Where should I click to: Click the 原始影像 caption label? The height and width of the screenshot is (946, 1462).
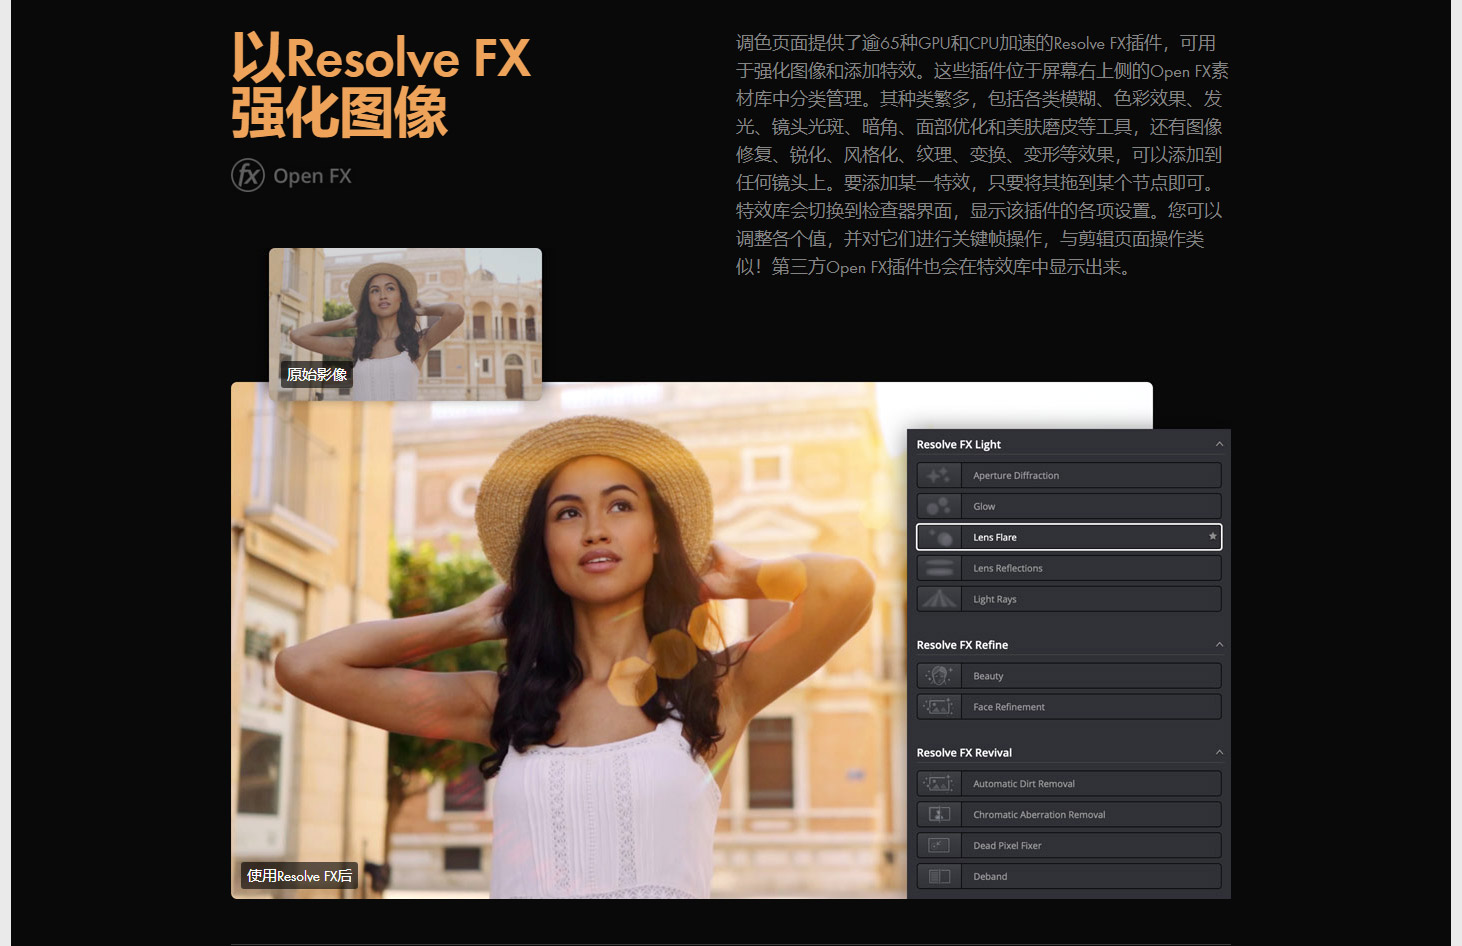click(x=317, y=375)
